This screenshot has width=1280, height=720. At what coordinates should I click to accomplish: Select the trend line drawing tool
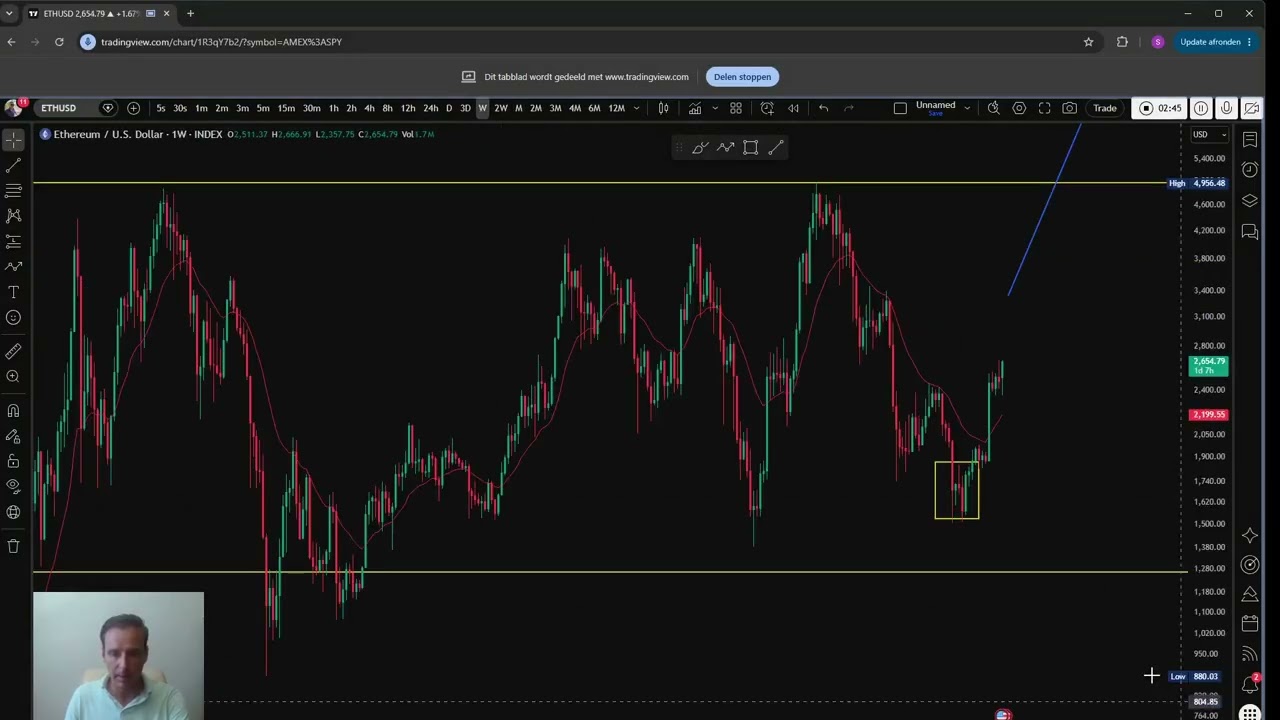click(13, 165)
